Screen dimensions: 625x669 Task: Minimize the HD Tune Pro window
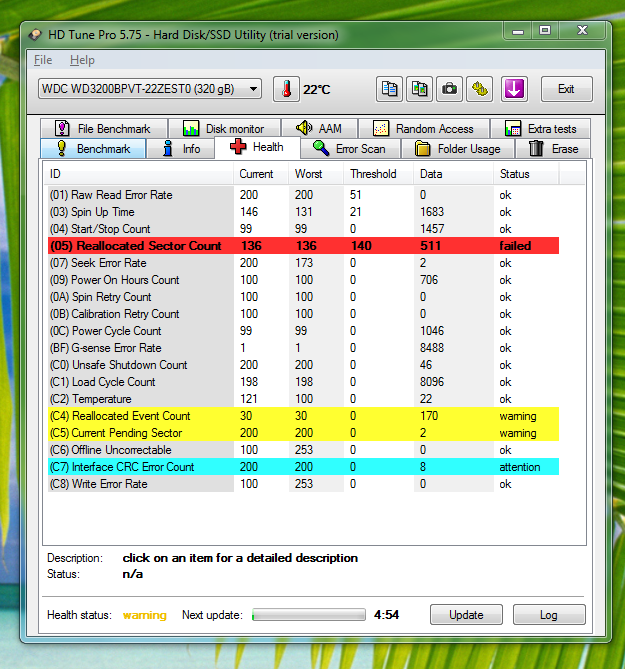(518, 31)
